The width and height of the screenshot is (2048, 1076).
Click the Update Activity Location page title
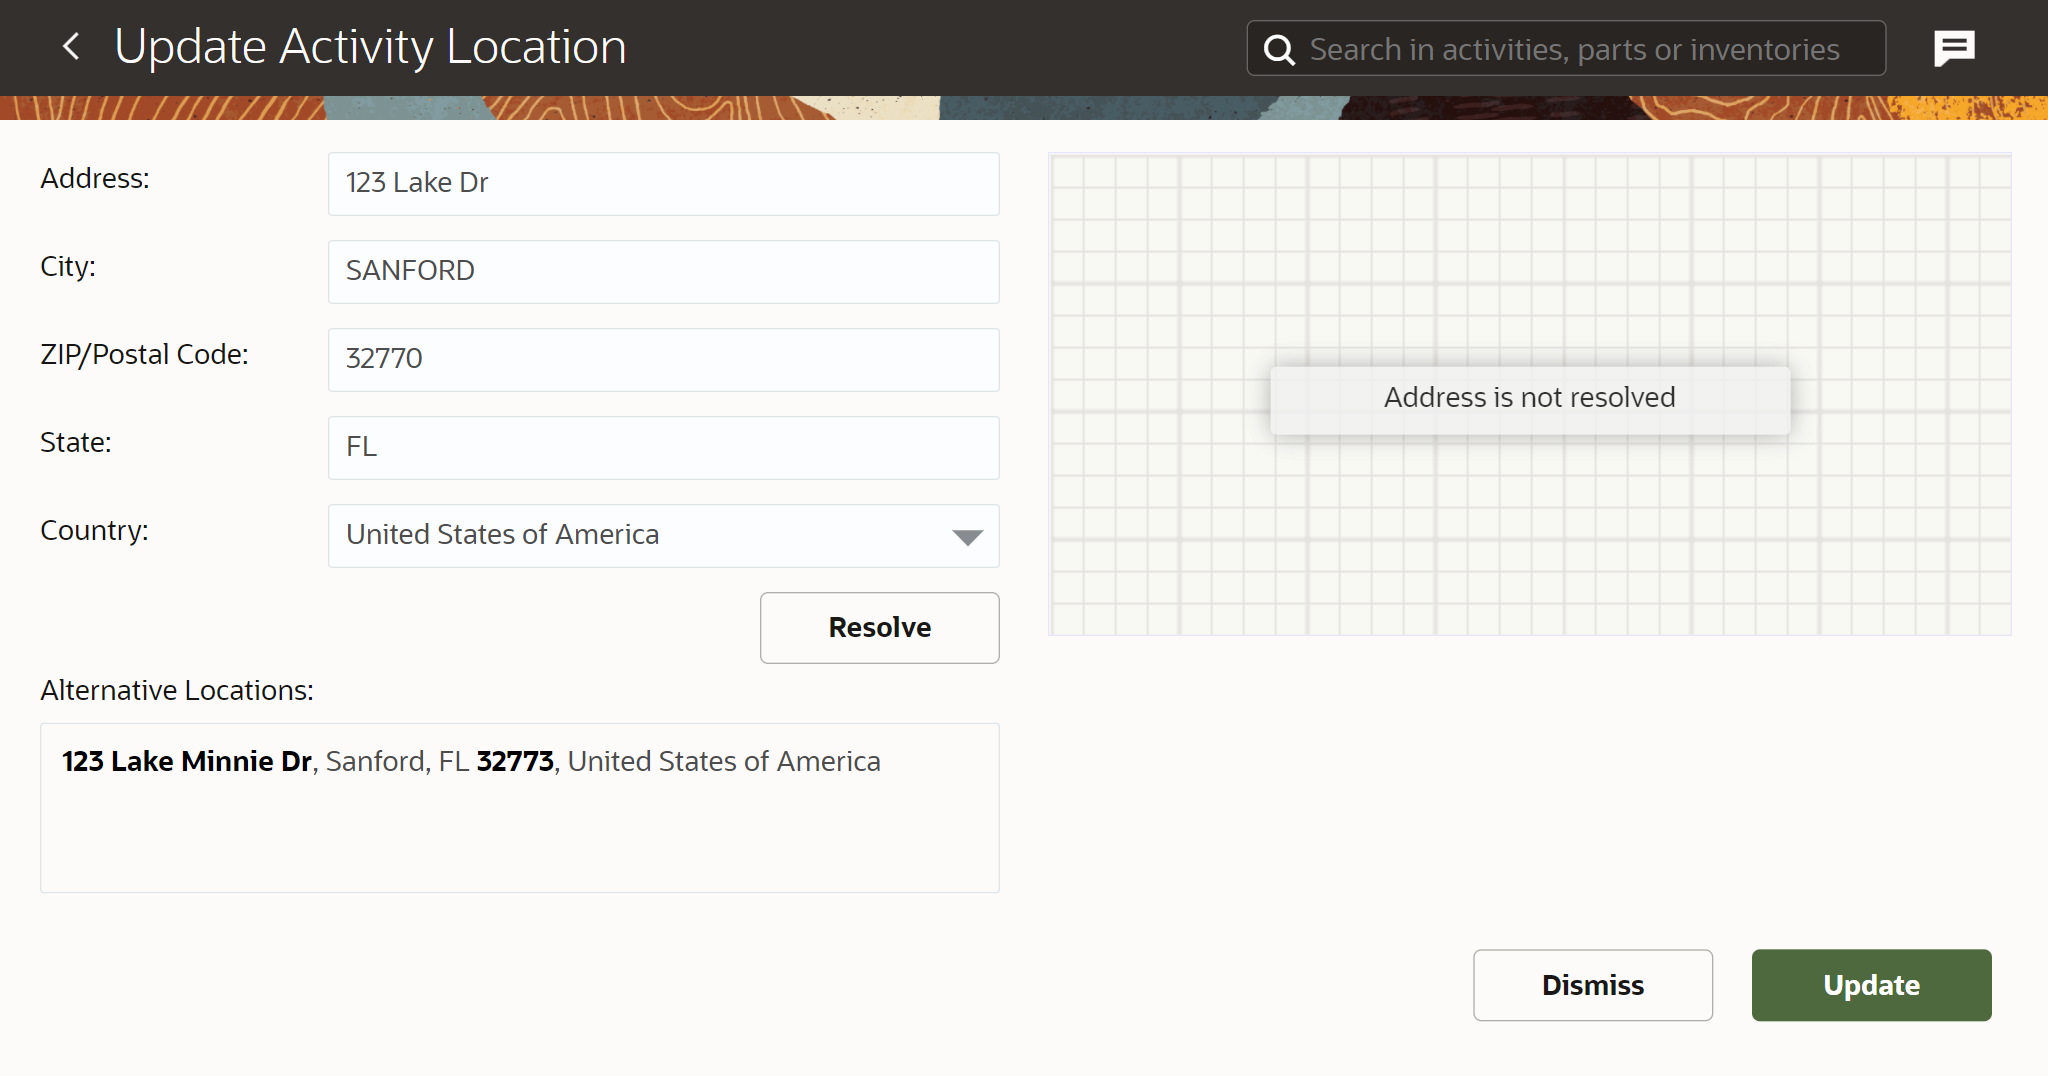(x=370, y=47)
